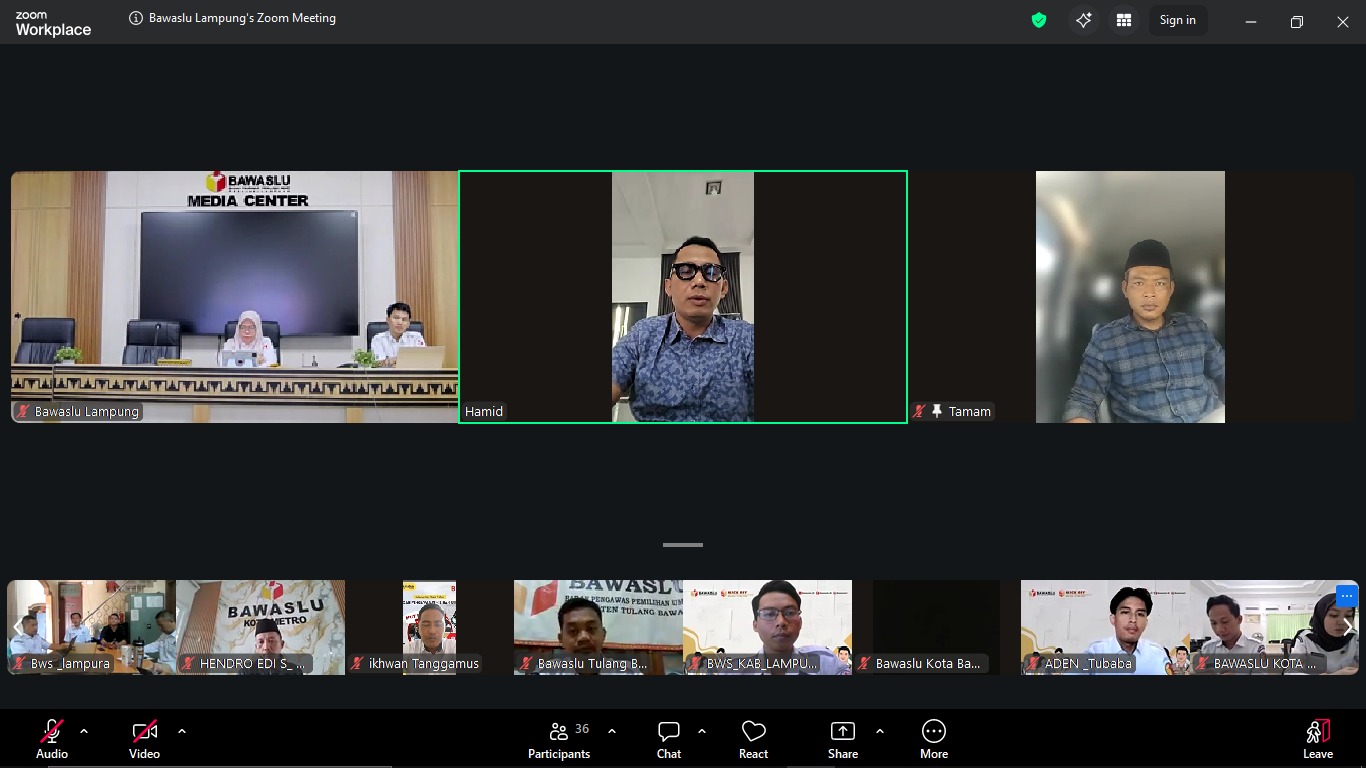The width and height of the screenshot is (1366, 768).
Task: Click muted mic icon on Bawaslu Kota Ba...
Action: [864, 663]
